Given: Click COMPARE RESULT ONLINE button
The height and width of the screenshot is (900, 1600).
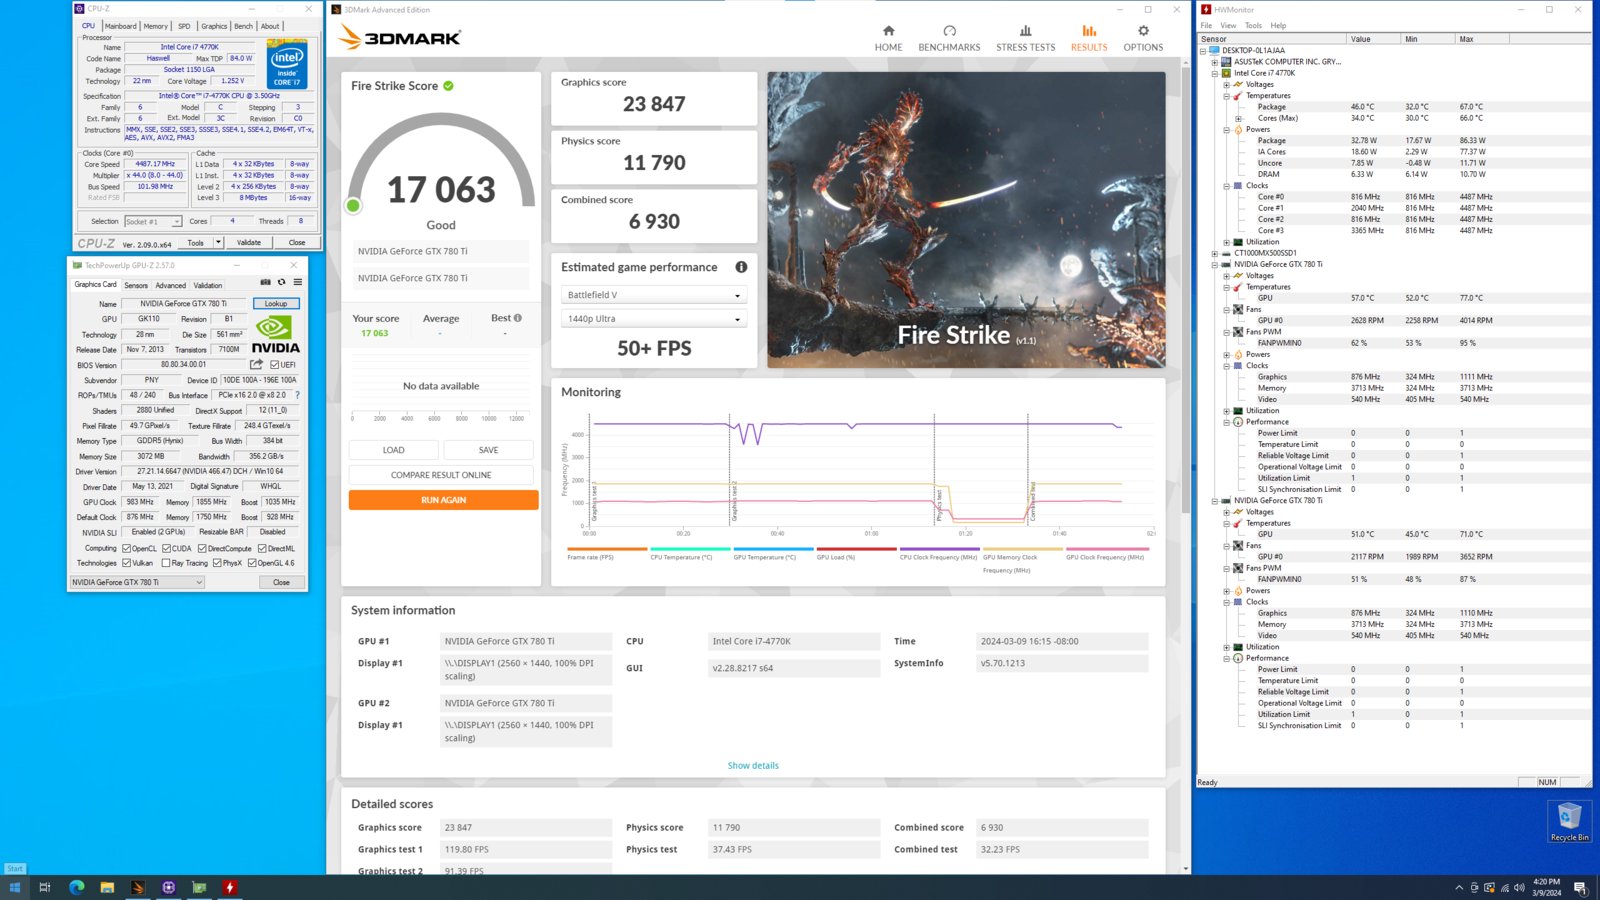Looking at the screenshot, I should (441, 475).
